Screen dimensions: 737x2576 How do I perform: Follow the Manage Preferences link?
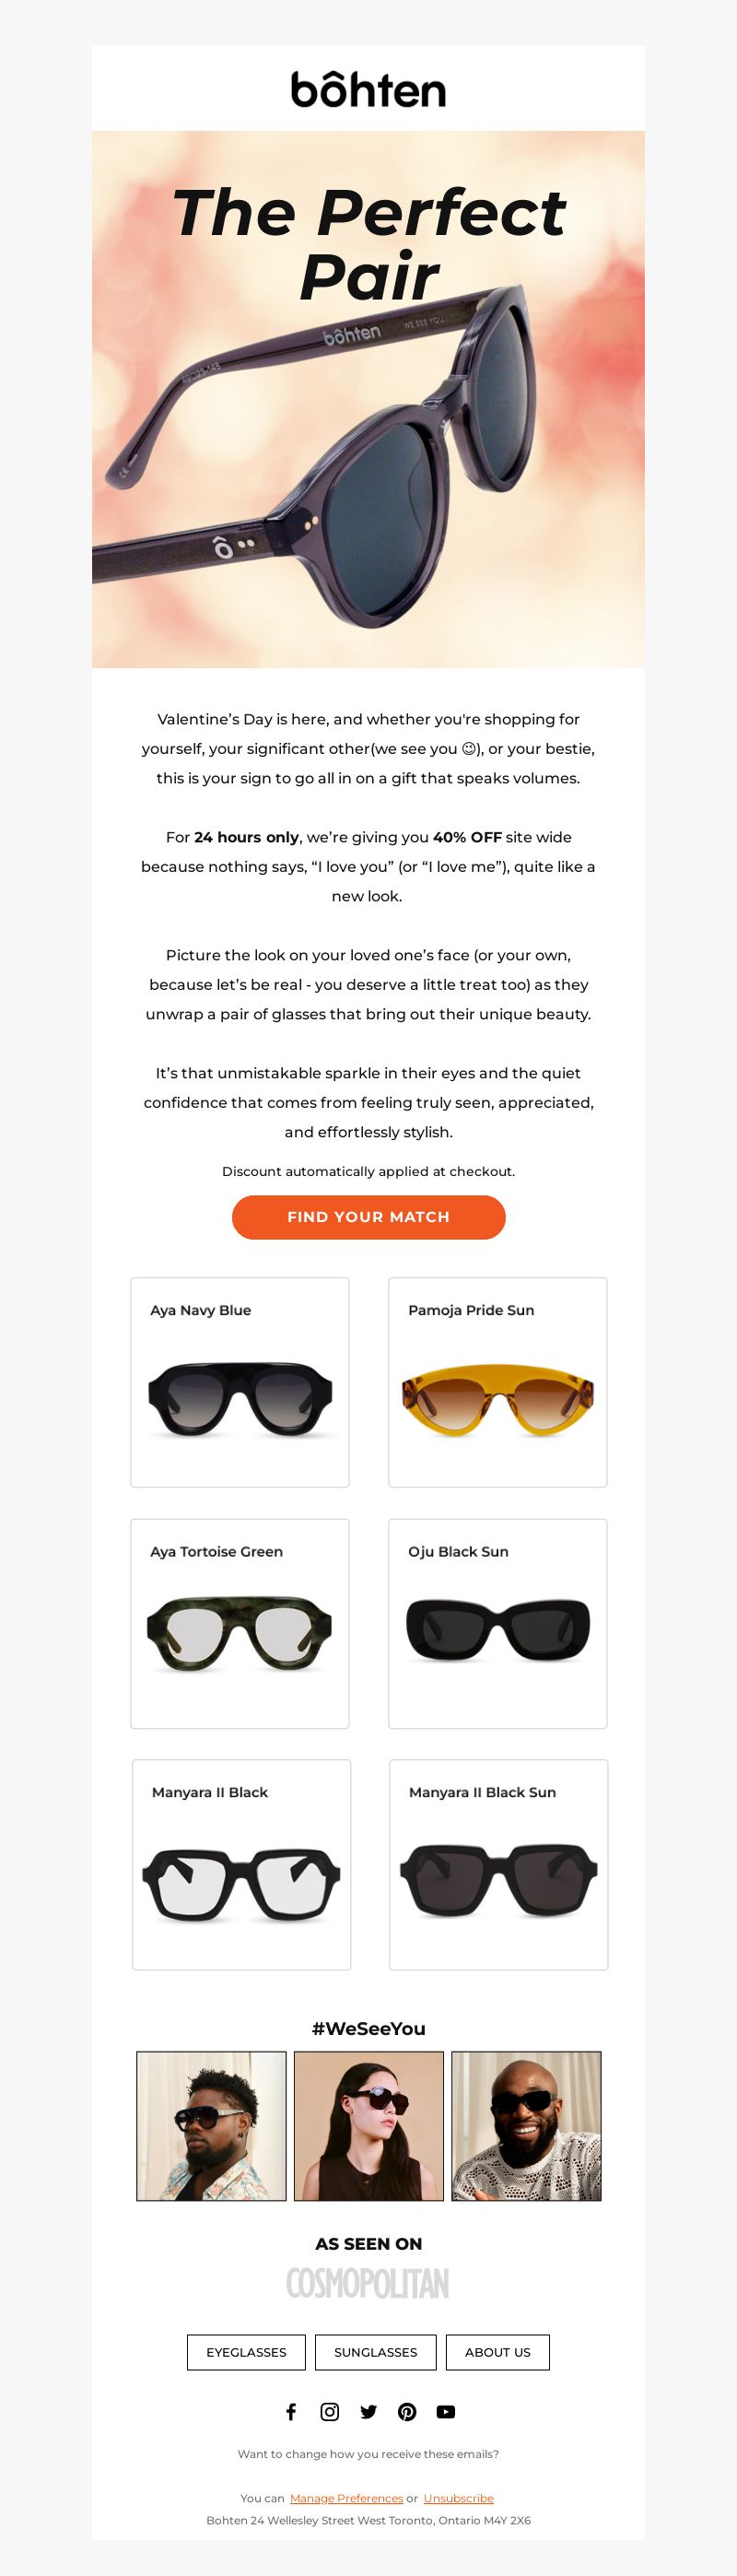pyautogui.click(x=346, y=2498)
